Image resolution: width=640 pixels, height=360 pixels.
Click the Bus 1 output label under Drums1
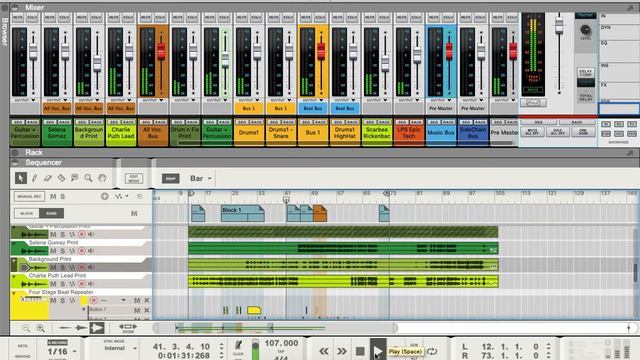click(249, 109)
